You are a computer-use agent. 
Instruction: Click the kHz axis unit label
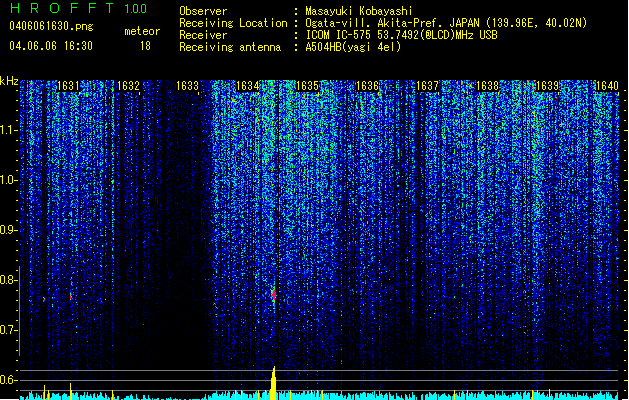click(9, 81)
